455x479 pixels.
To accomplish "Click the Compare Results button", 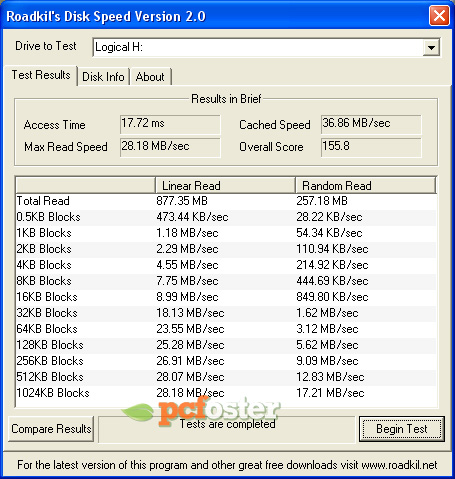I will [x=51, y=429].
